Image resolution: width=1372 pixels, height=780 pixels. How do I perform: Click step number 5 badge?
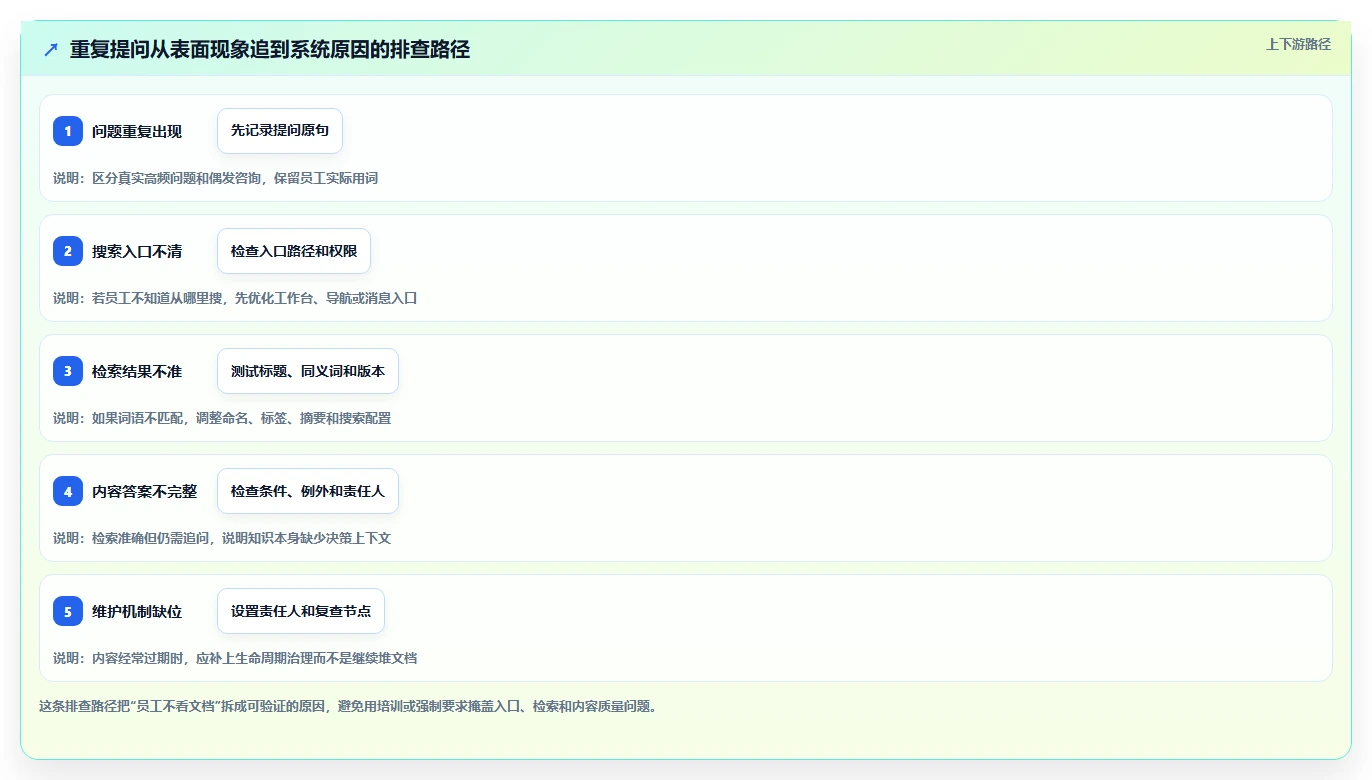pyautogui.click(x=68, y=611)
